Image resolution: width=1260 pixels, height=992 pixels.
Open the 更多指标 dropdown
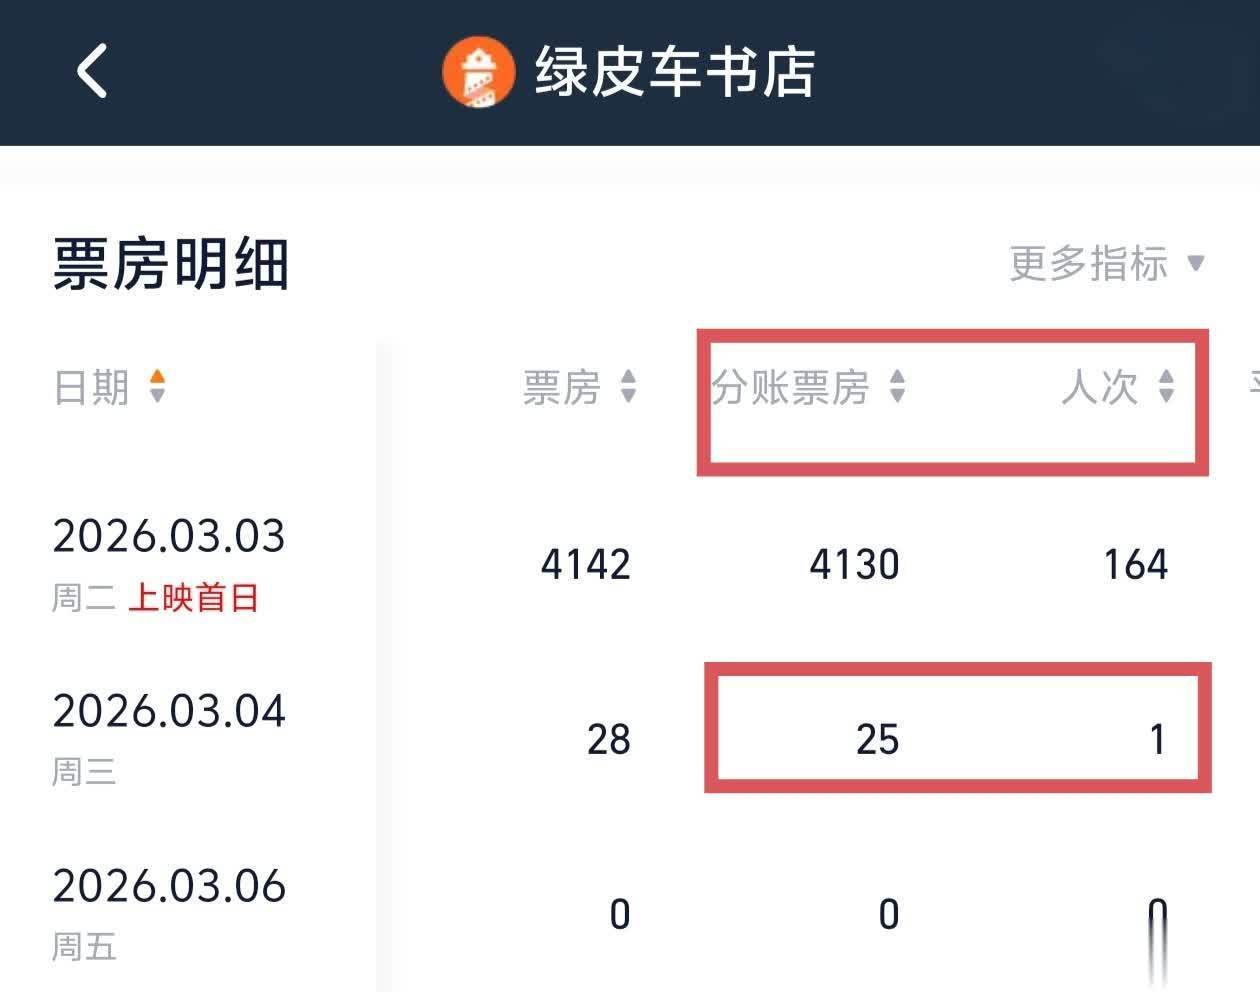tap(1088, 264)
